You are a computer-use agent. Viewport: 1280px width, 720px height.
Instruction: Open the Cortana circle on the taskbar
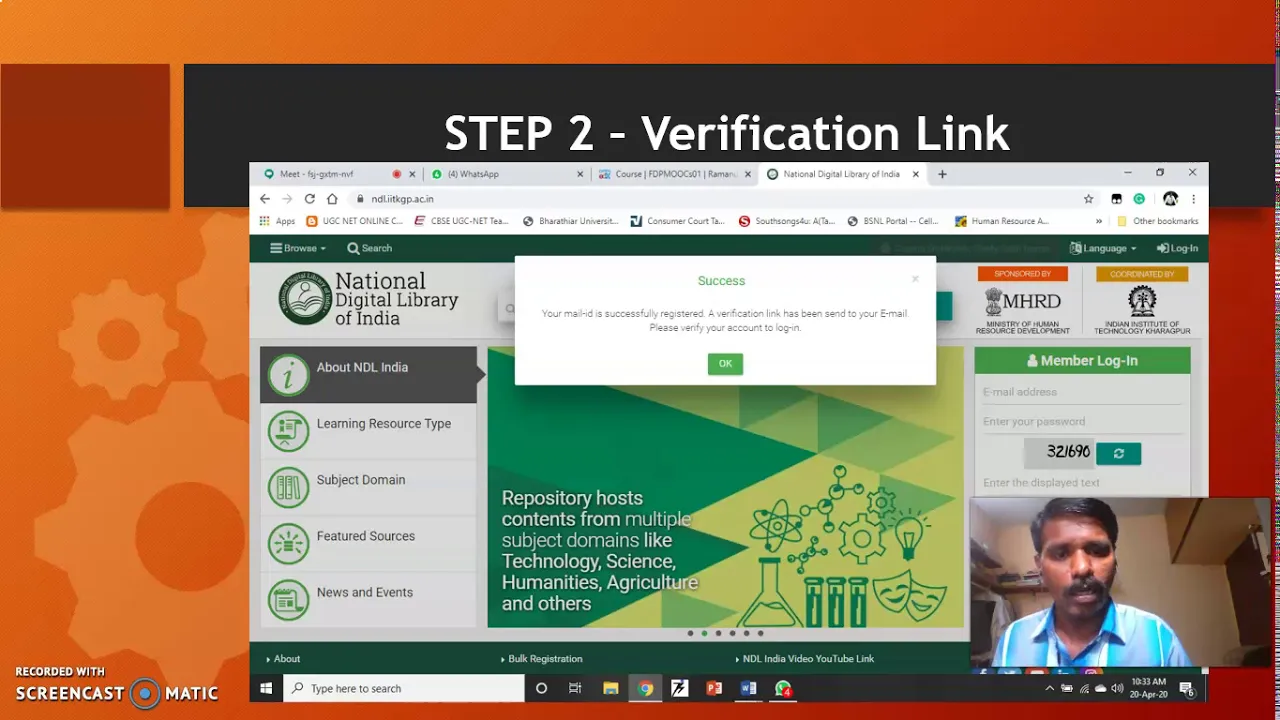(x=541, y=688)
